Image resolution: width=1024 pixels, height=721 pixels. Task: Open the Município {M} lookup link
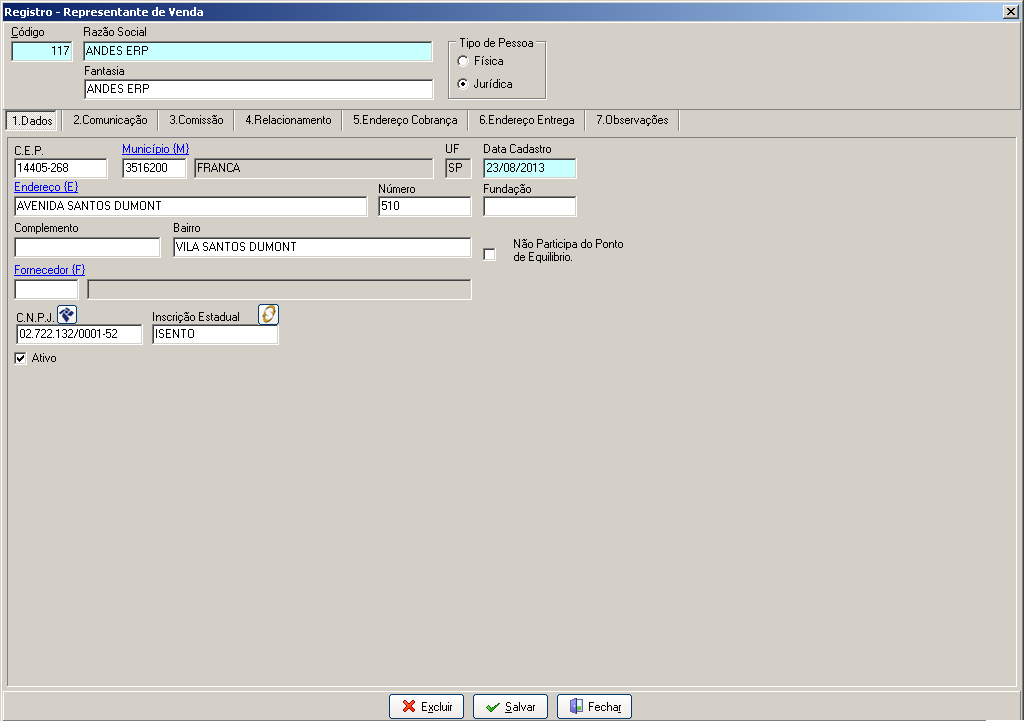(x=155, y=150)
